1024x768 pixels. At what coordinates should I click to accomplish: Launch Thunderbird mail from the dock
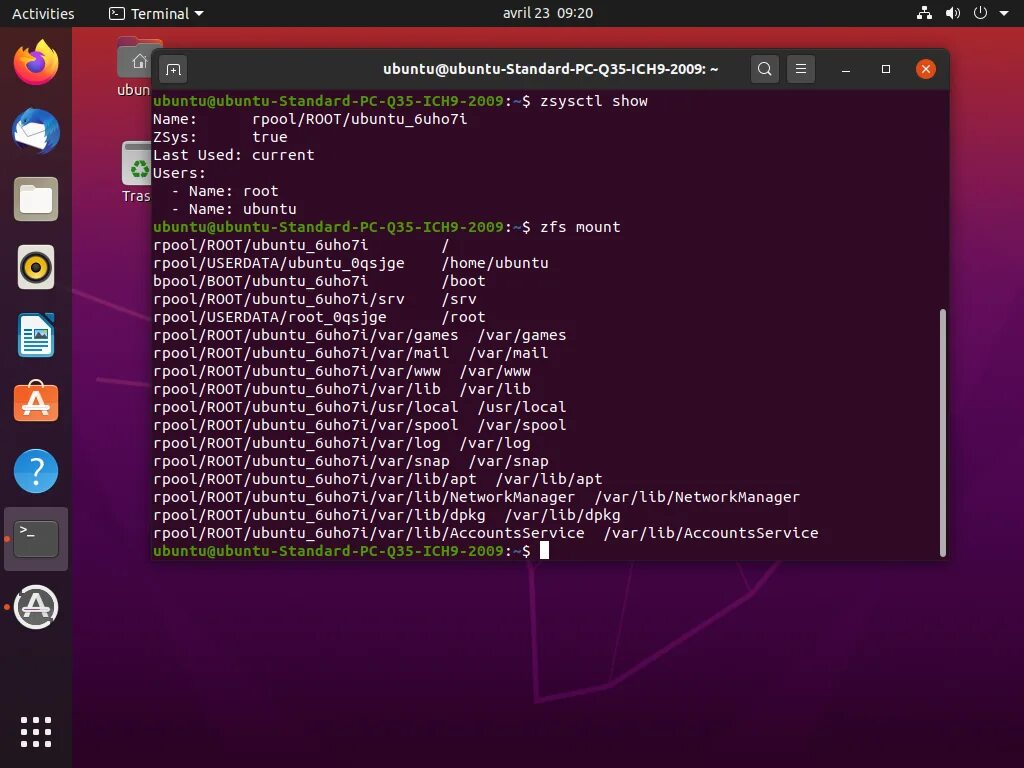(36, 131)
